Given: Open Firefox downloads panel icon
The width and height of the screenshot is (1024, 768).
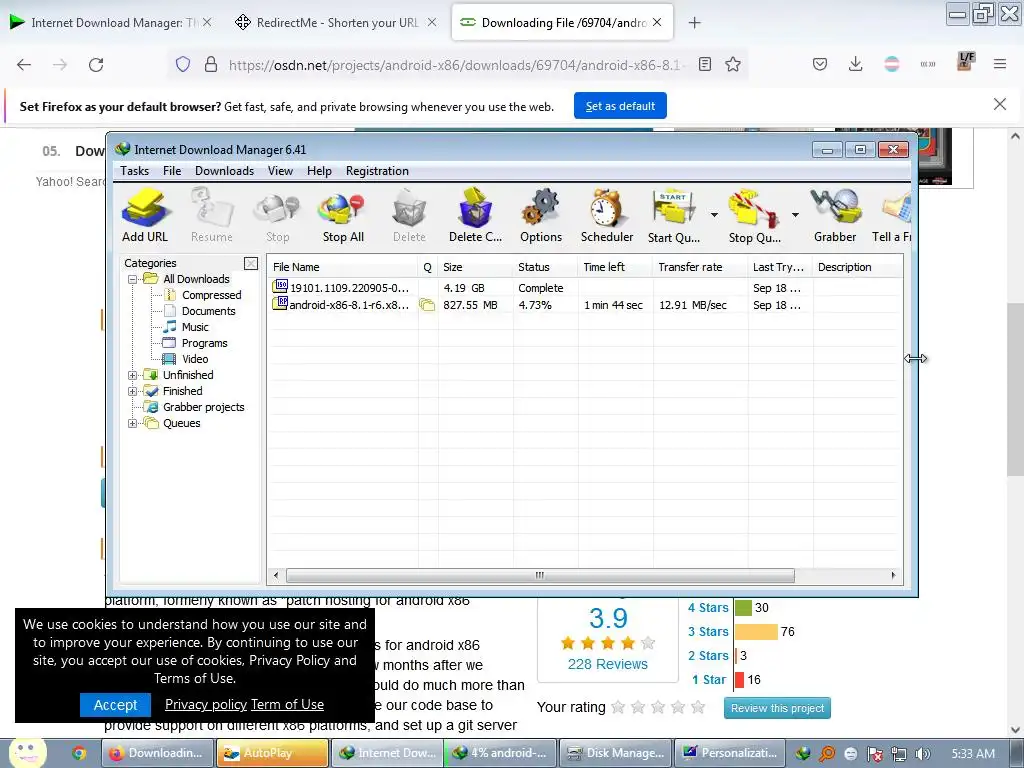Looking at the screenshot, I should [x=855, y=64].
